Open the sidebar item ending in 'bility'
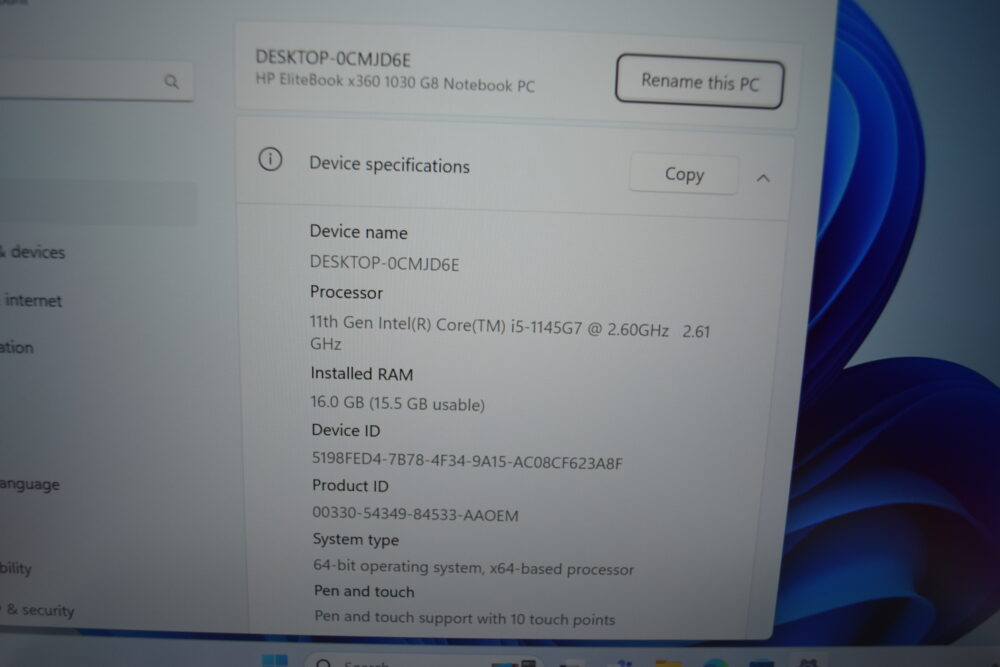 click(x=16, y=568)
